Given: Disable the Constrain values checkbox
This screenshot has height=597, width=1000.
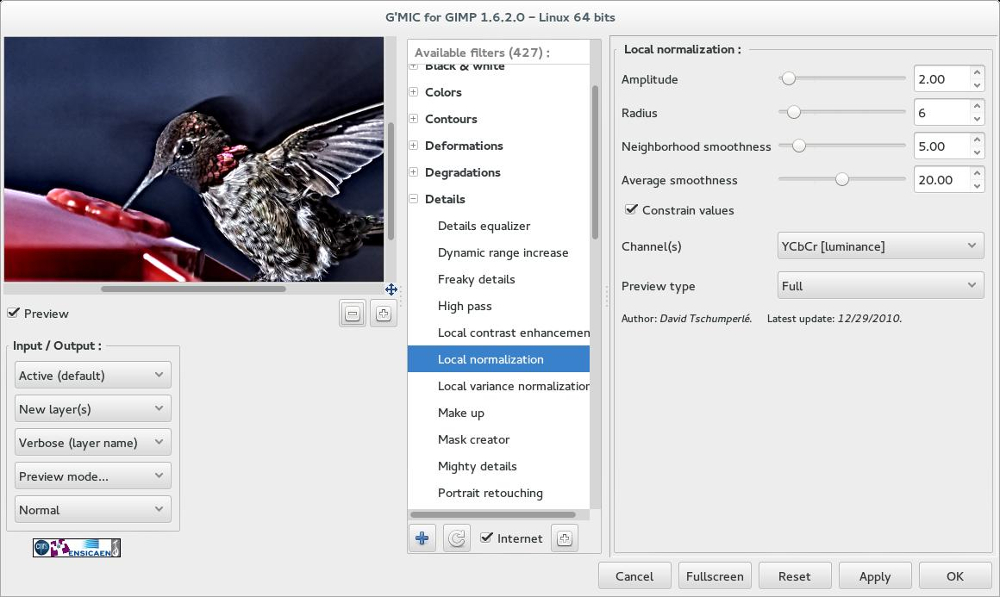Looking at the screenshot, I should pyautogui.click(x=631, y=210).
